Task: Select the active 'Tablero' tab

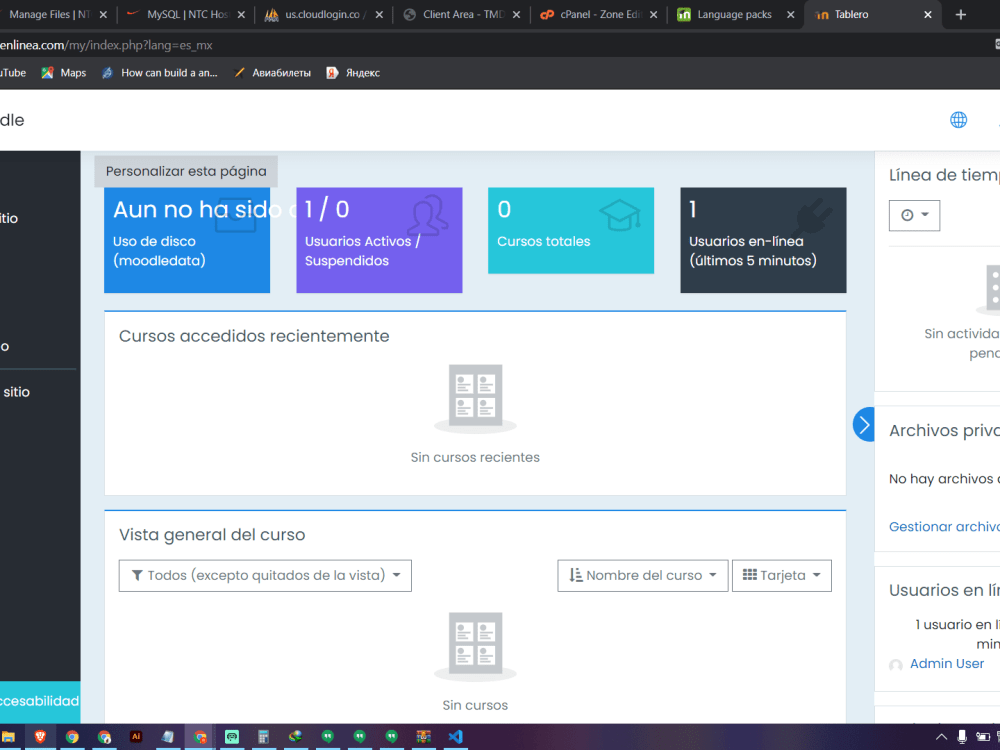Action: tap(871, 14)
